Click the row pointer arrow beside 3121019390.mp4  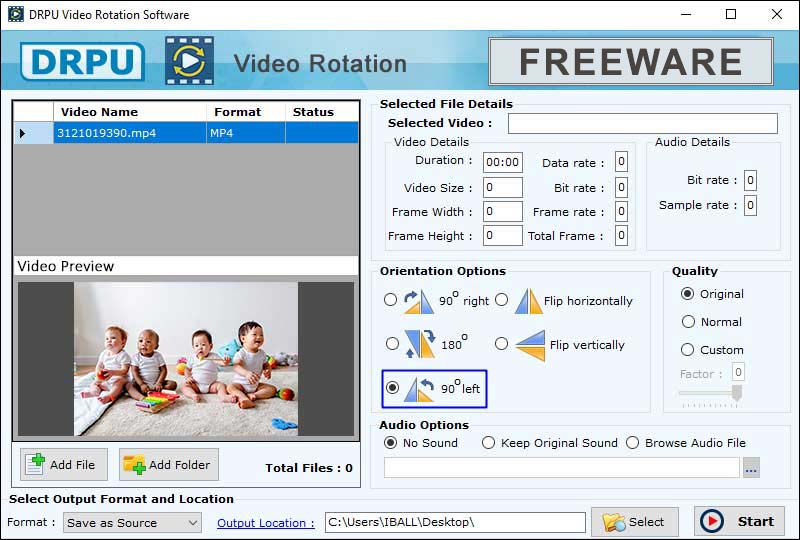pyautogui.click(x=22, y=133)
